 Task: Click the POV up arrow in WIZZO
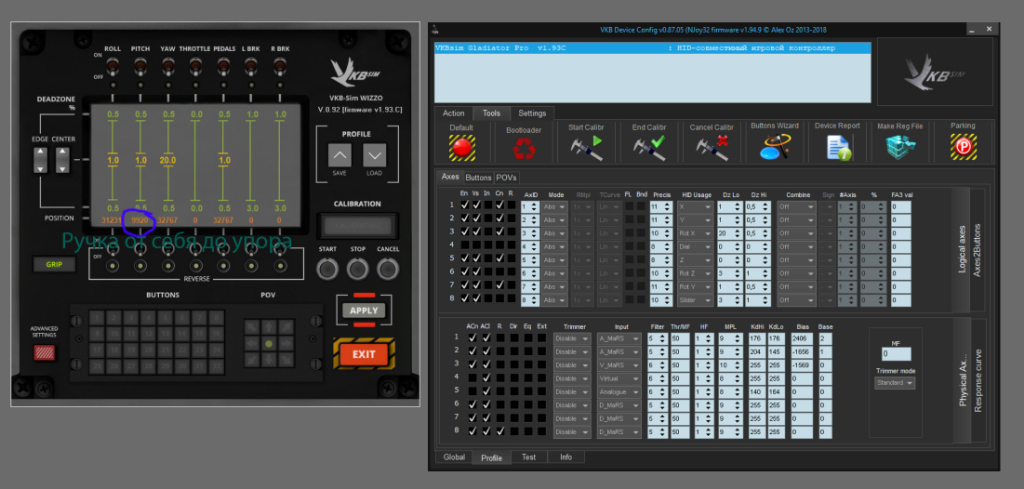pyautogui.click(x=268, y=326)
